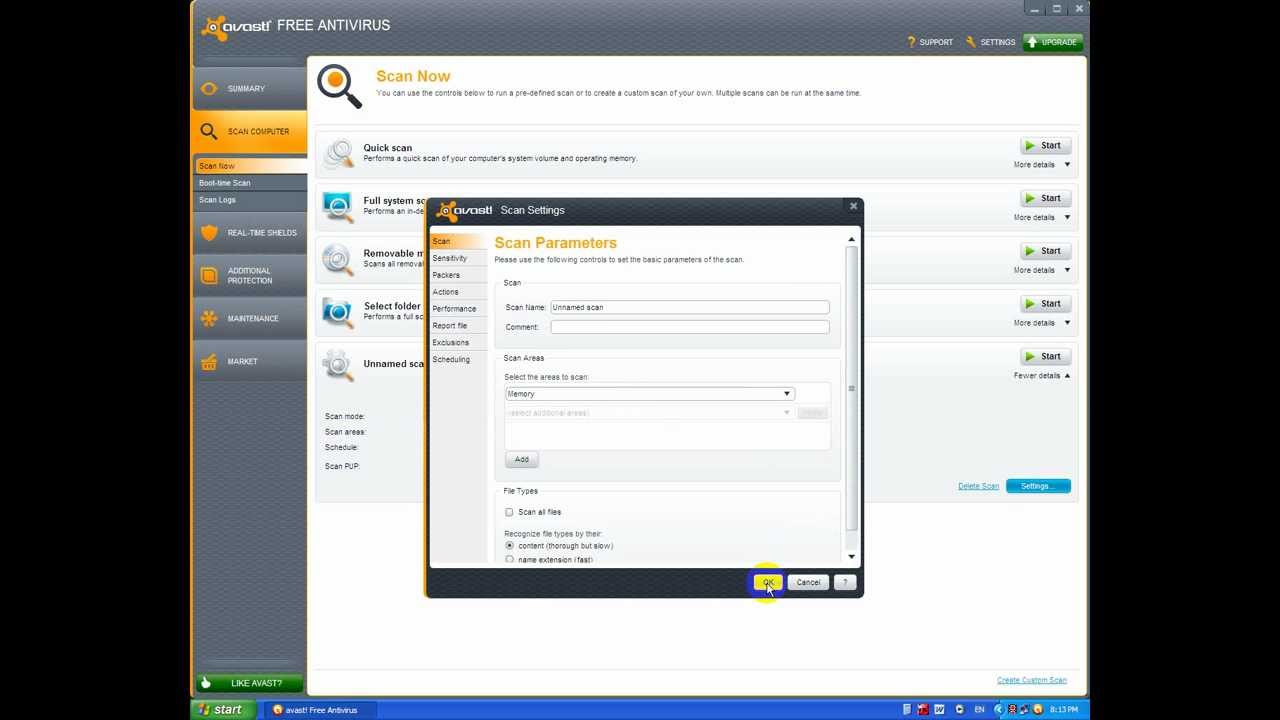
Task: Expand hidden tray icons arrow
Action: (x=998, y=710)
